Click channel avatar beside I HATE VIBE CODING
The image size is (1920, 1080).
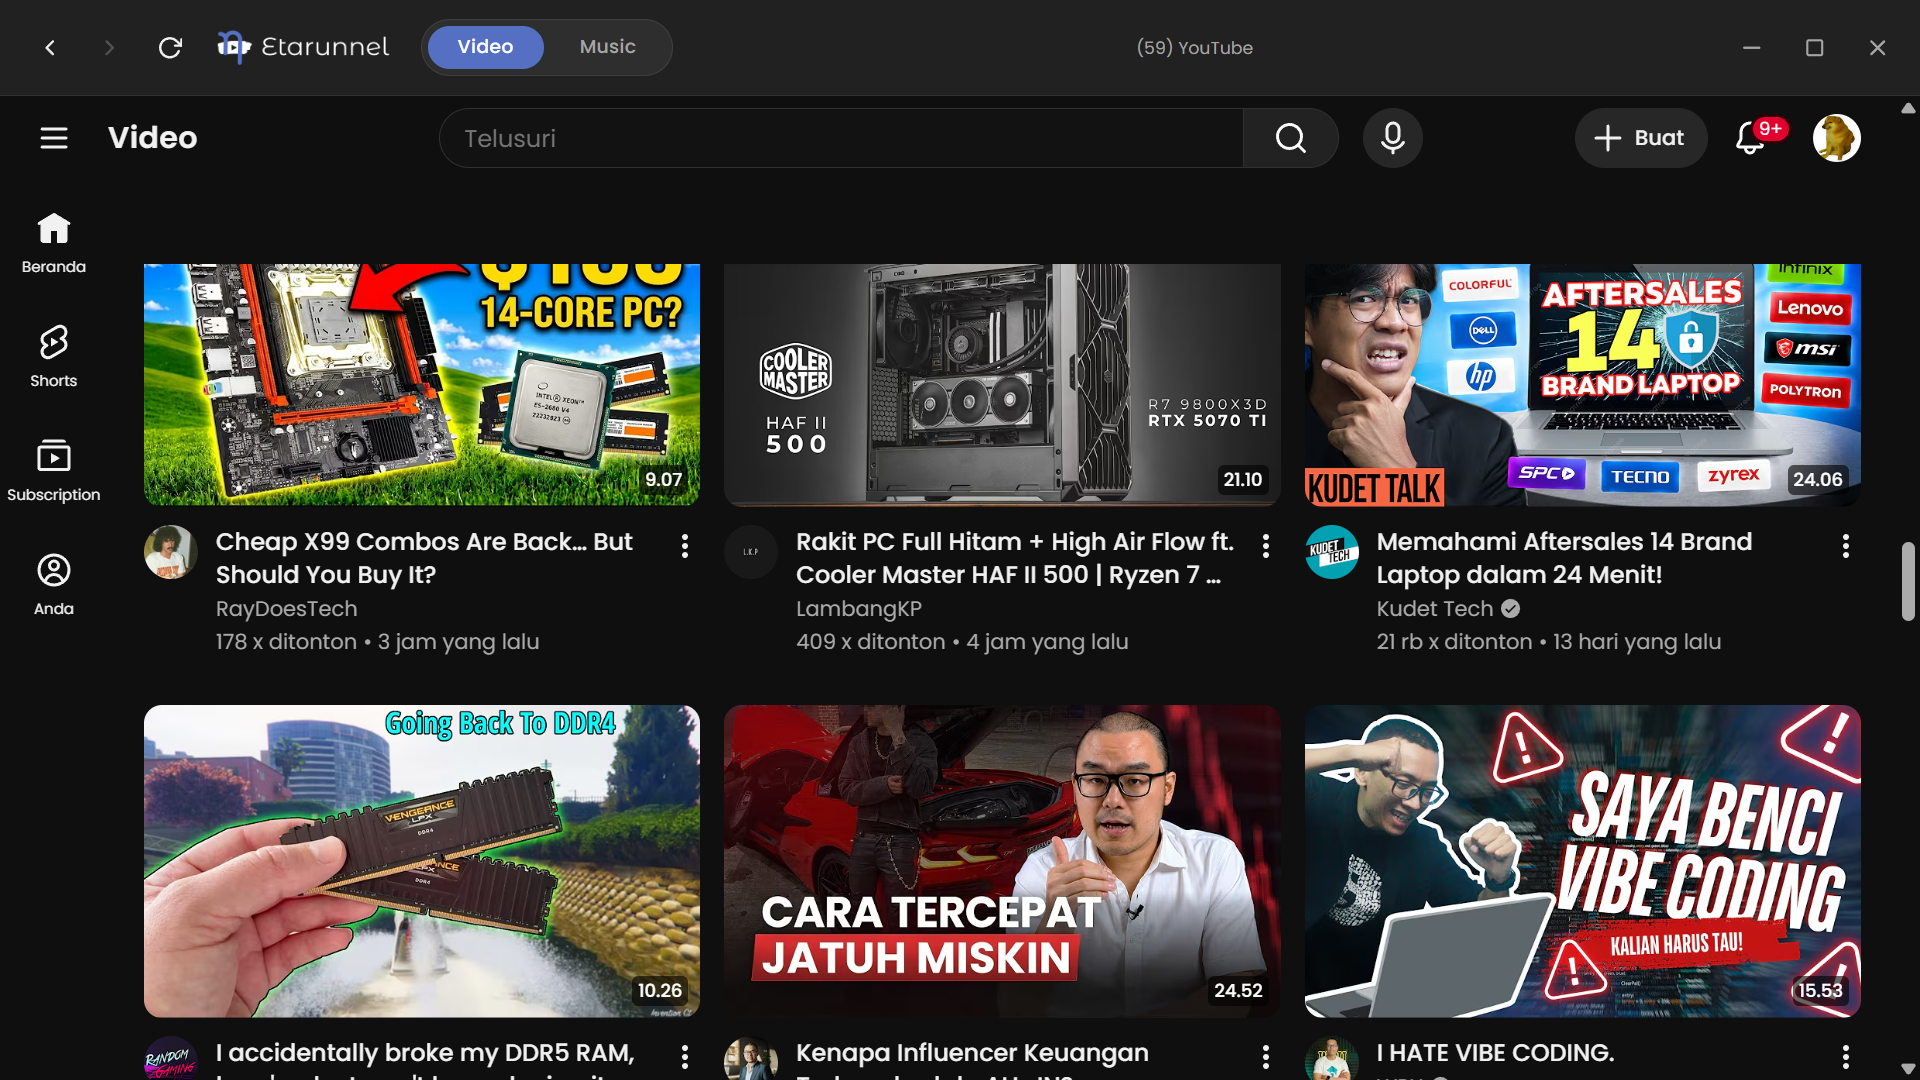coord(1331,1059)
